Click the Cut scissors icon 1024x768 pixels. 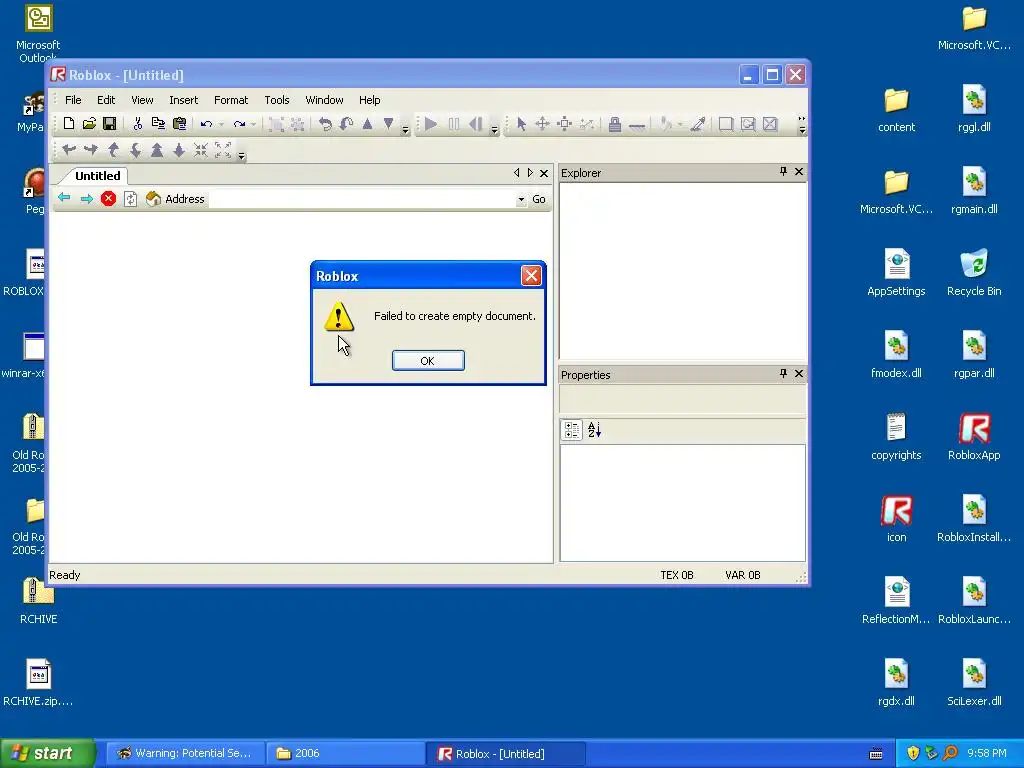point(137,124)
